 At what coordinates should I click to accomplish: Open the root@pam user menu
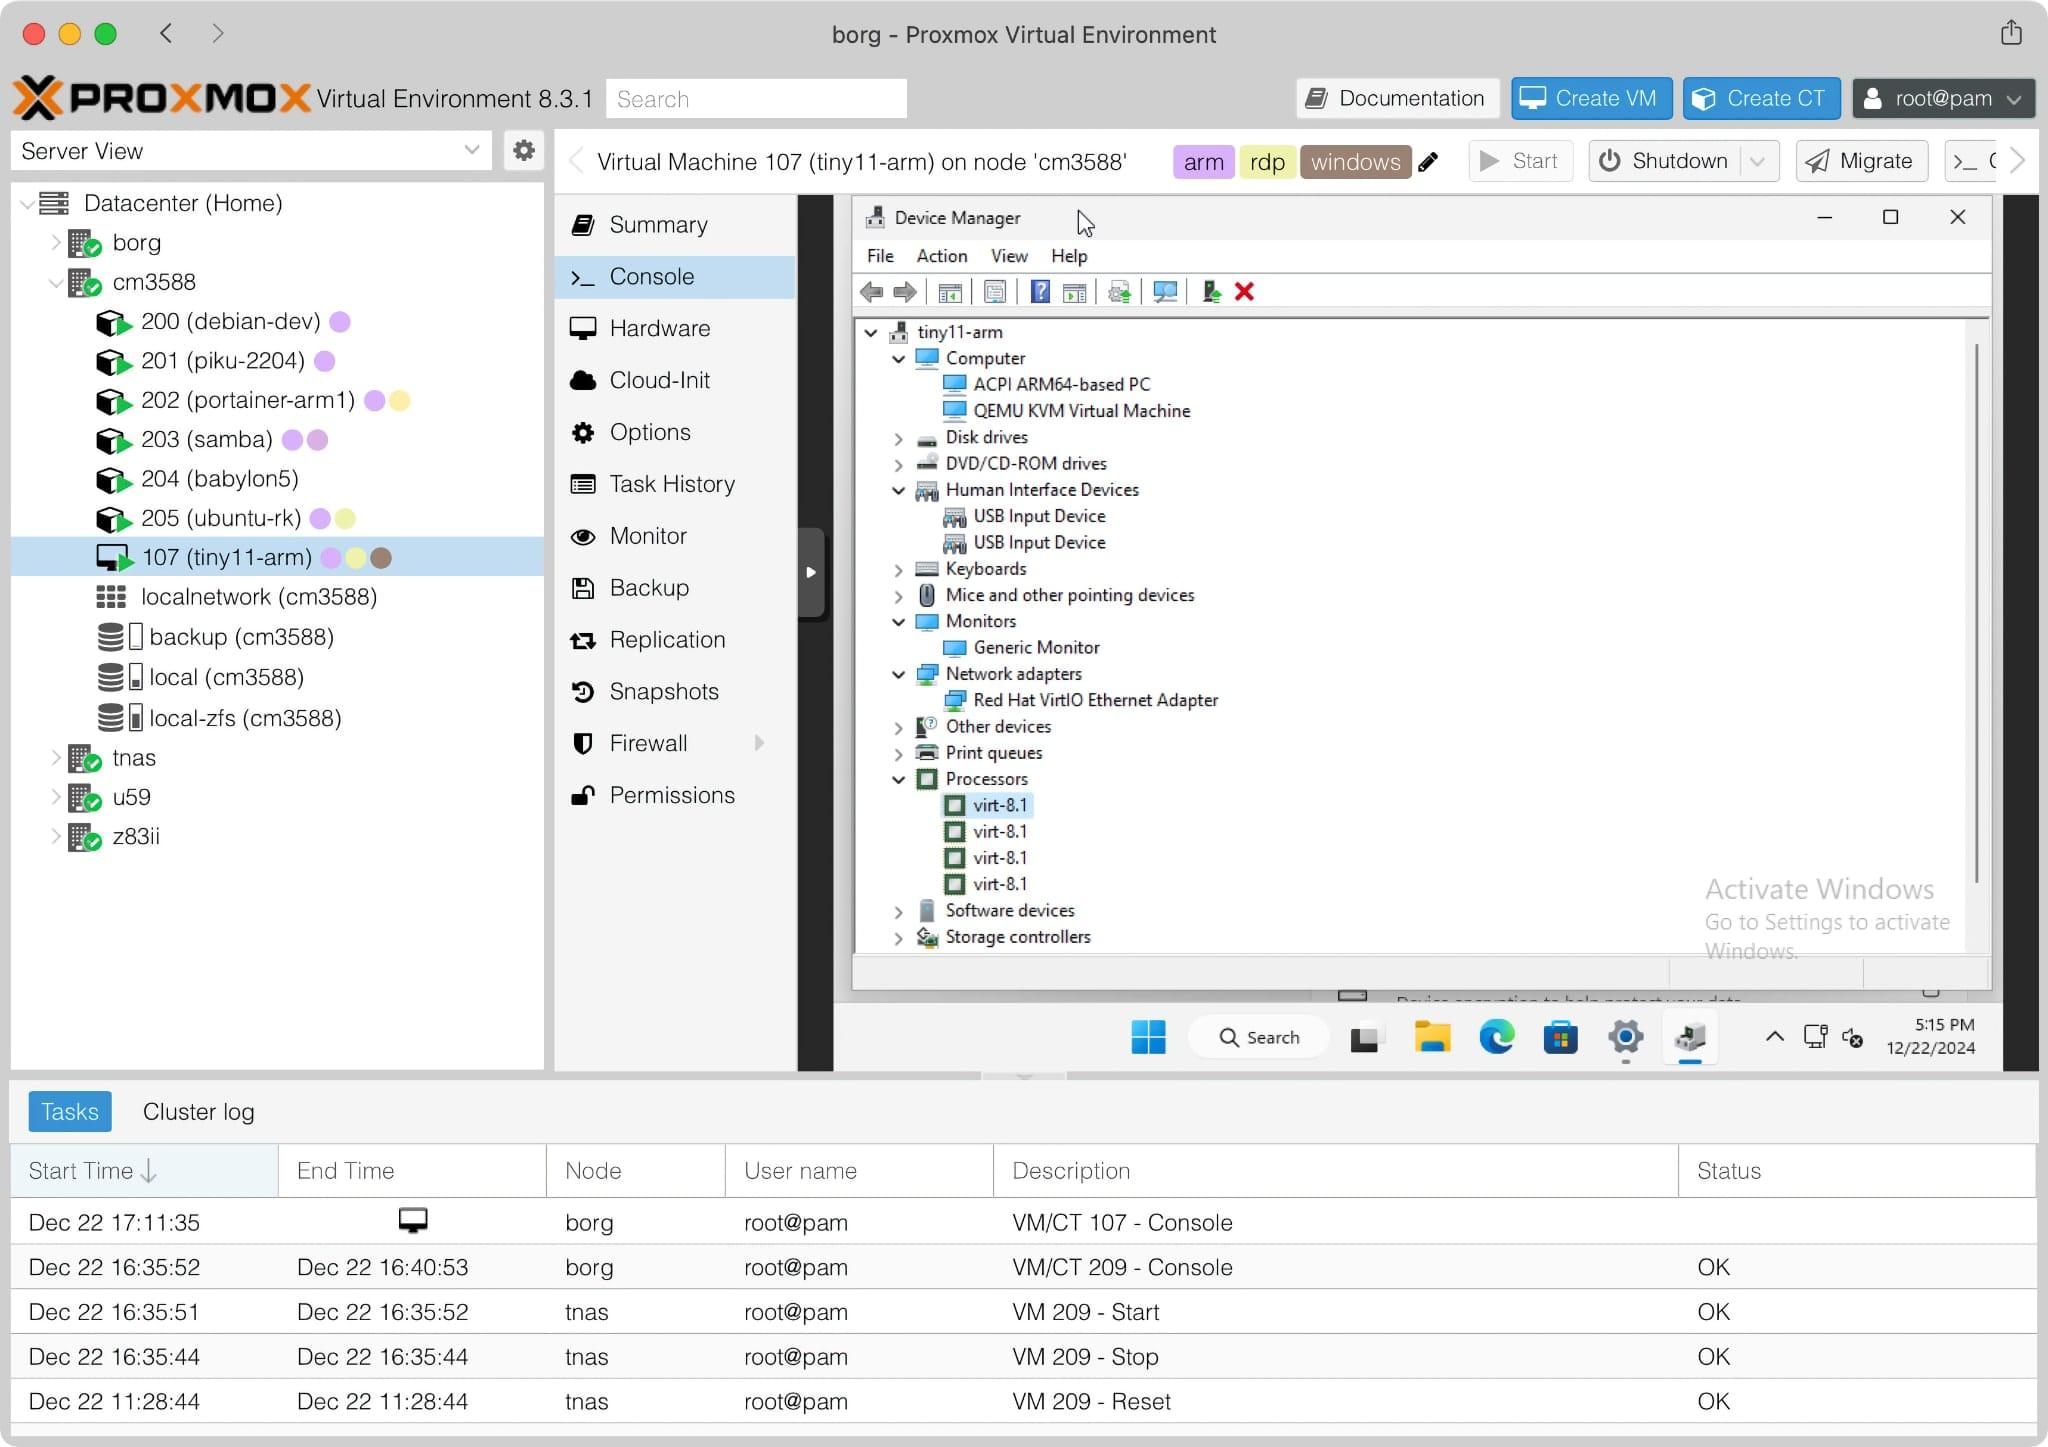[1943, 99]
